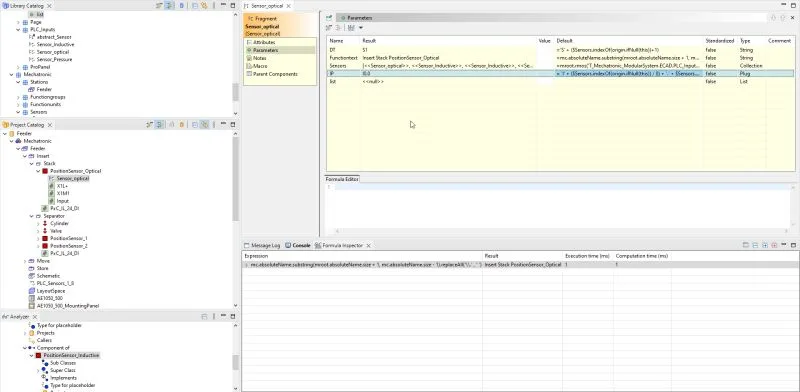Click the Library Catalog vertical scrollbar thumb
This screenshot has width=800, height=392.
point(235,92)
